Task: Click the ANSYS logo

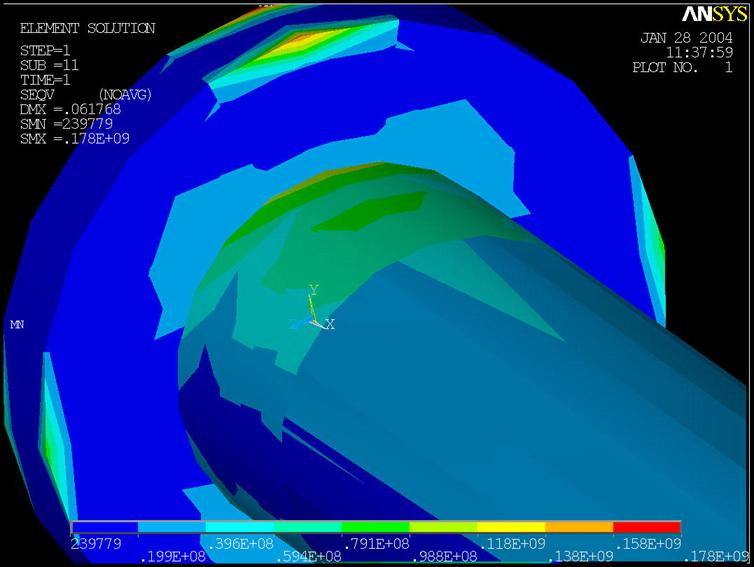Action: (715, 14)
